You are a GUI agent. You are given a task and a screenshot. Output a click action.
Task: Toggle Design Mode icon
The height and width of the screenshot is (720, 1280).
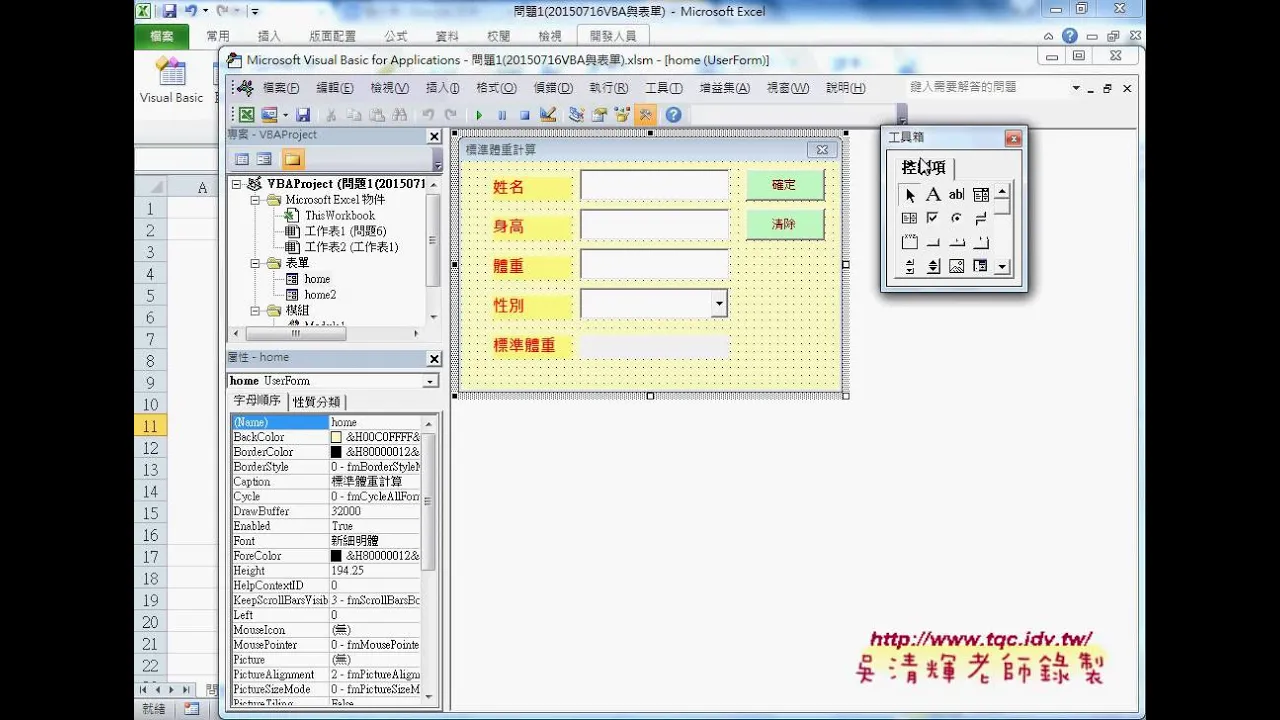pos(547,115)
